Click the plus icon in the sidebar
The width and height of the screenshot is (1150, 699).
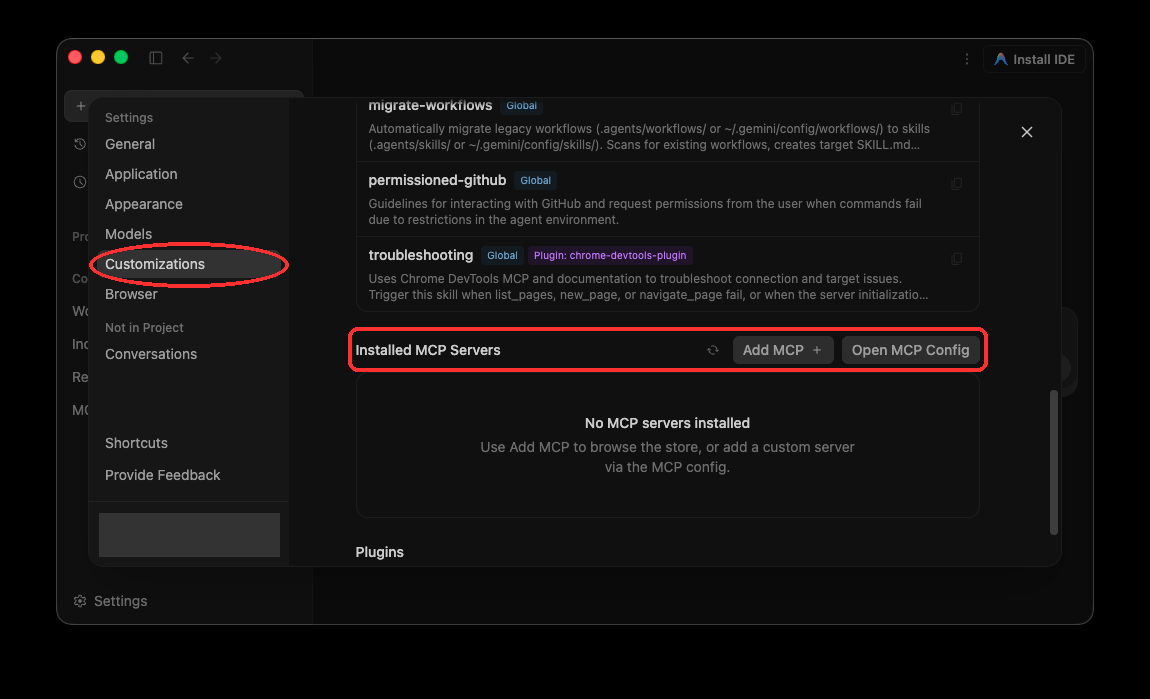[x=81, y=106]
